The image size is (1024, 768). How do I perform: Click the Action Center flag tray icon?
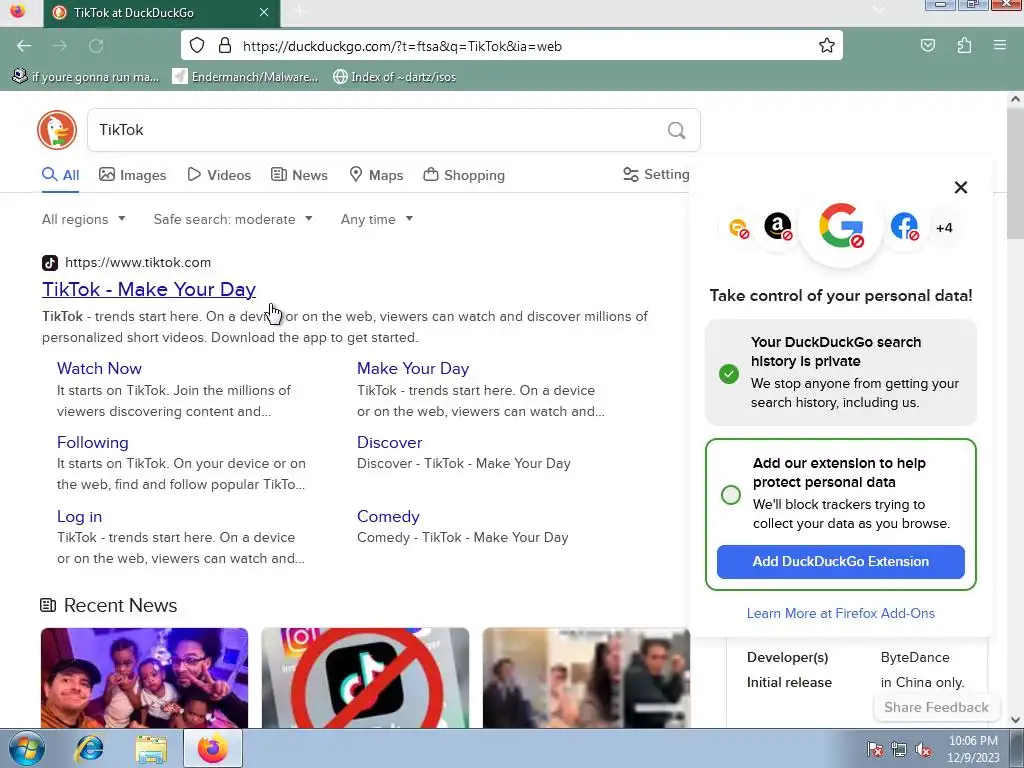click(x=874, y=749)
